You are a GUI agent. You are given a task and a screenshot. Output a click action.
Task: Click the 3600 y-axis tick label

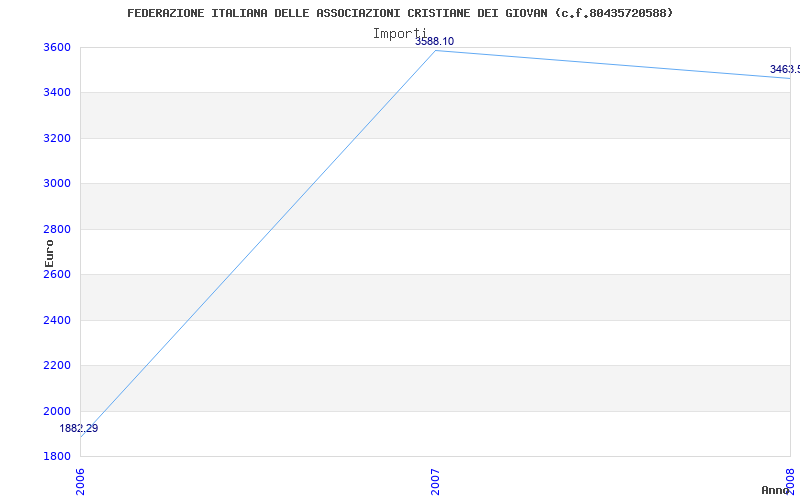coord(57,47)
